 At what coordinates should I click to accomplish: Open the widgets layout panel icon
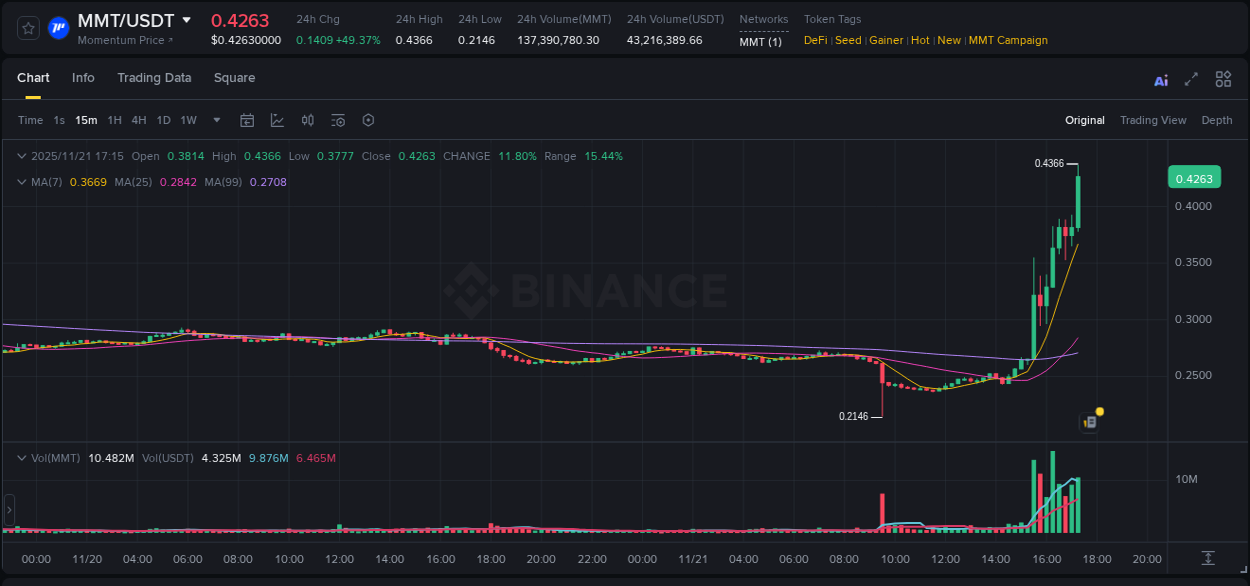click(1223, 79)
